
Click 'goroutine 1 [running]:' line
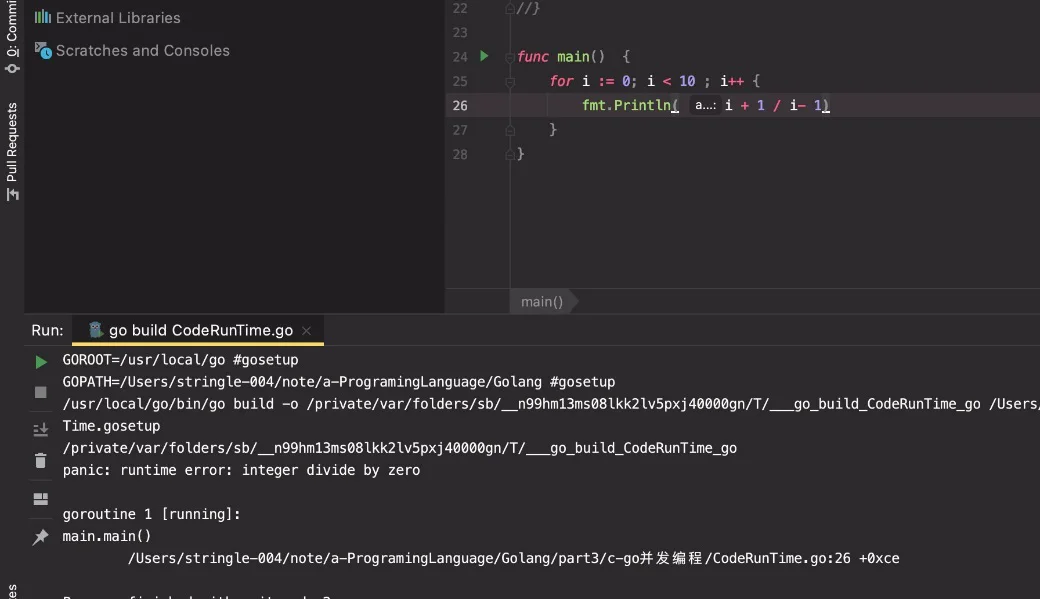pos(151,514)
